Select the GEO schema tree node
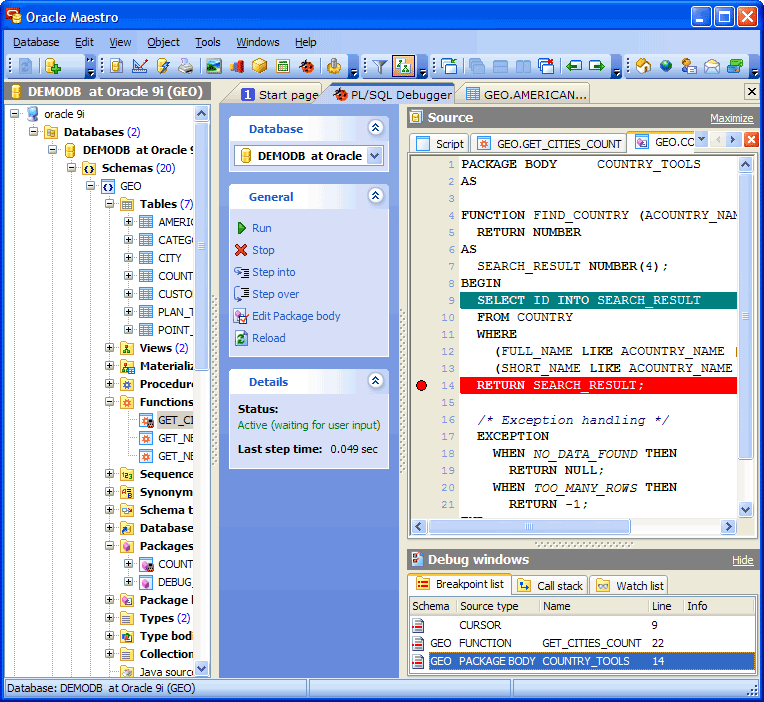Screen dimensions: 764x702 coord(130,186)
